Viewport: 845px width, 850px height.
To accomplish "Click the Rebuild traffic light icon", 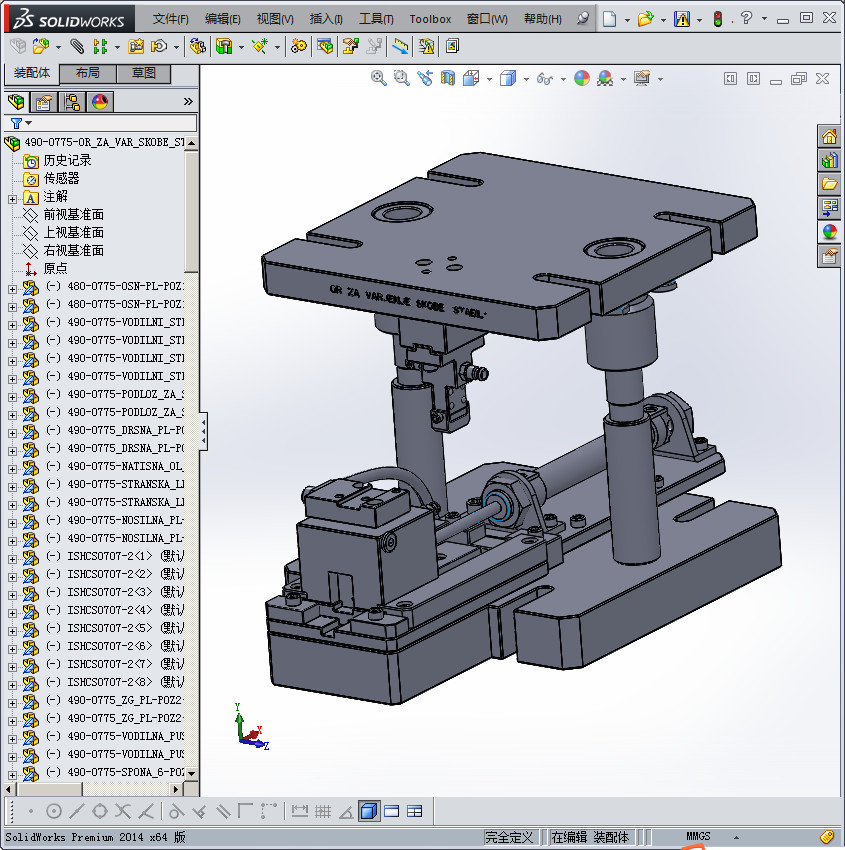I will 717,18.
